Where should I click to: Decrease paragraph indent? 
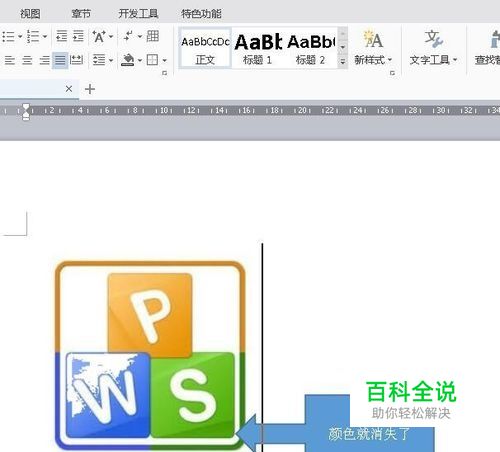click(61, 36)
